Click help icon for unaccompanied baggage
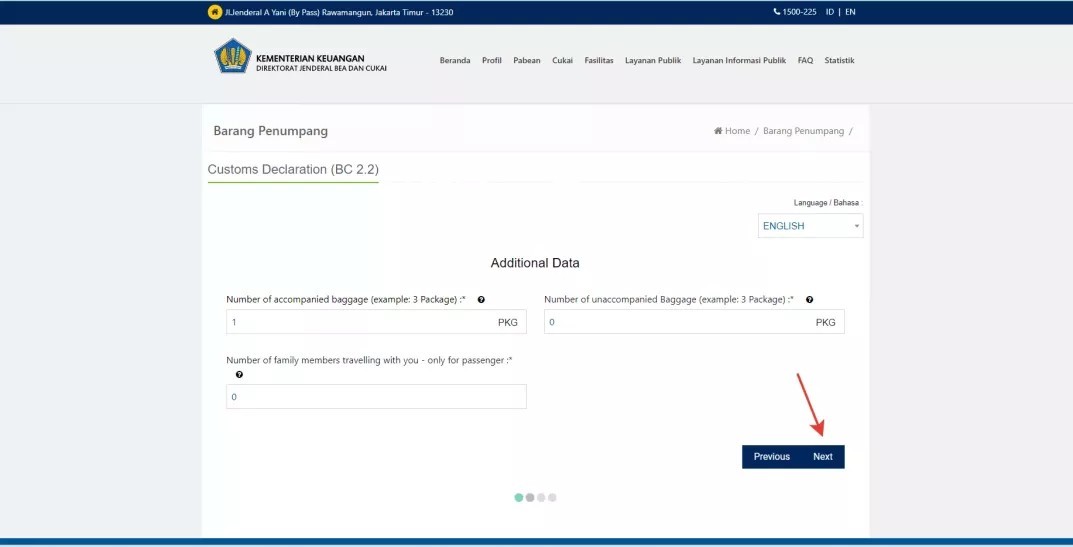This screenshot has width=1073, height=547. 809,300
